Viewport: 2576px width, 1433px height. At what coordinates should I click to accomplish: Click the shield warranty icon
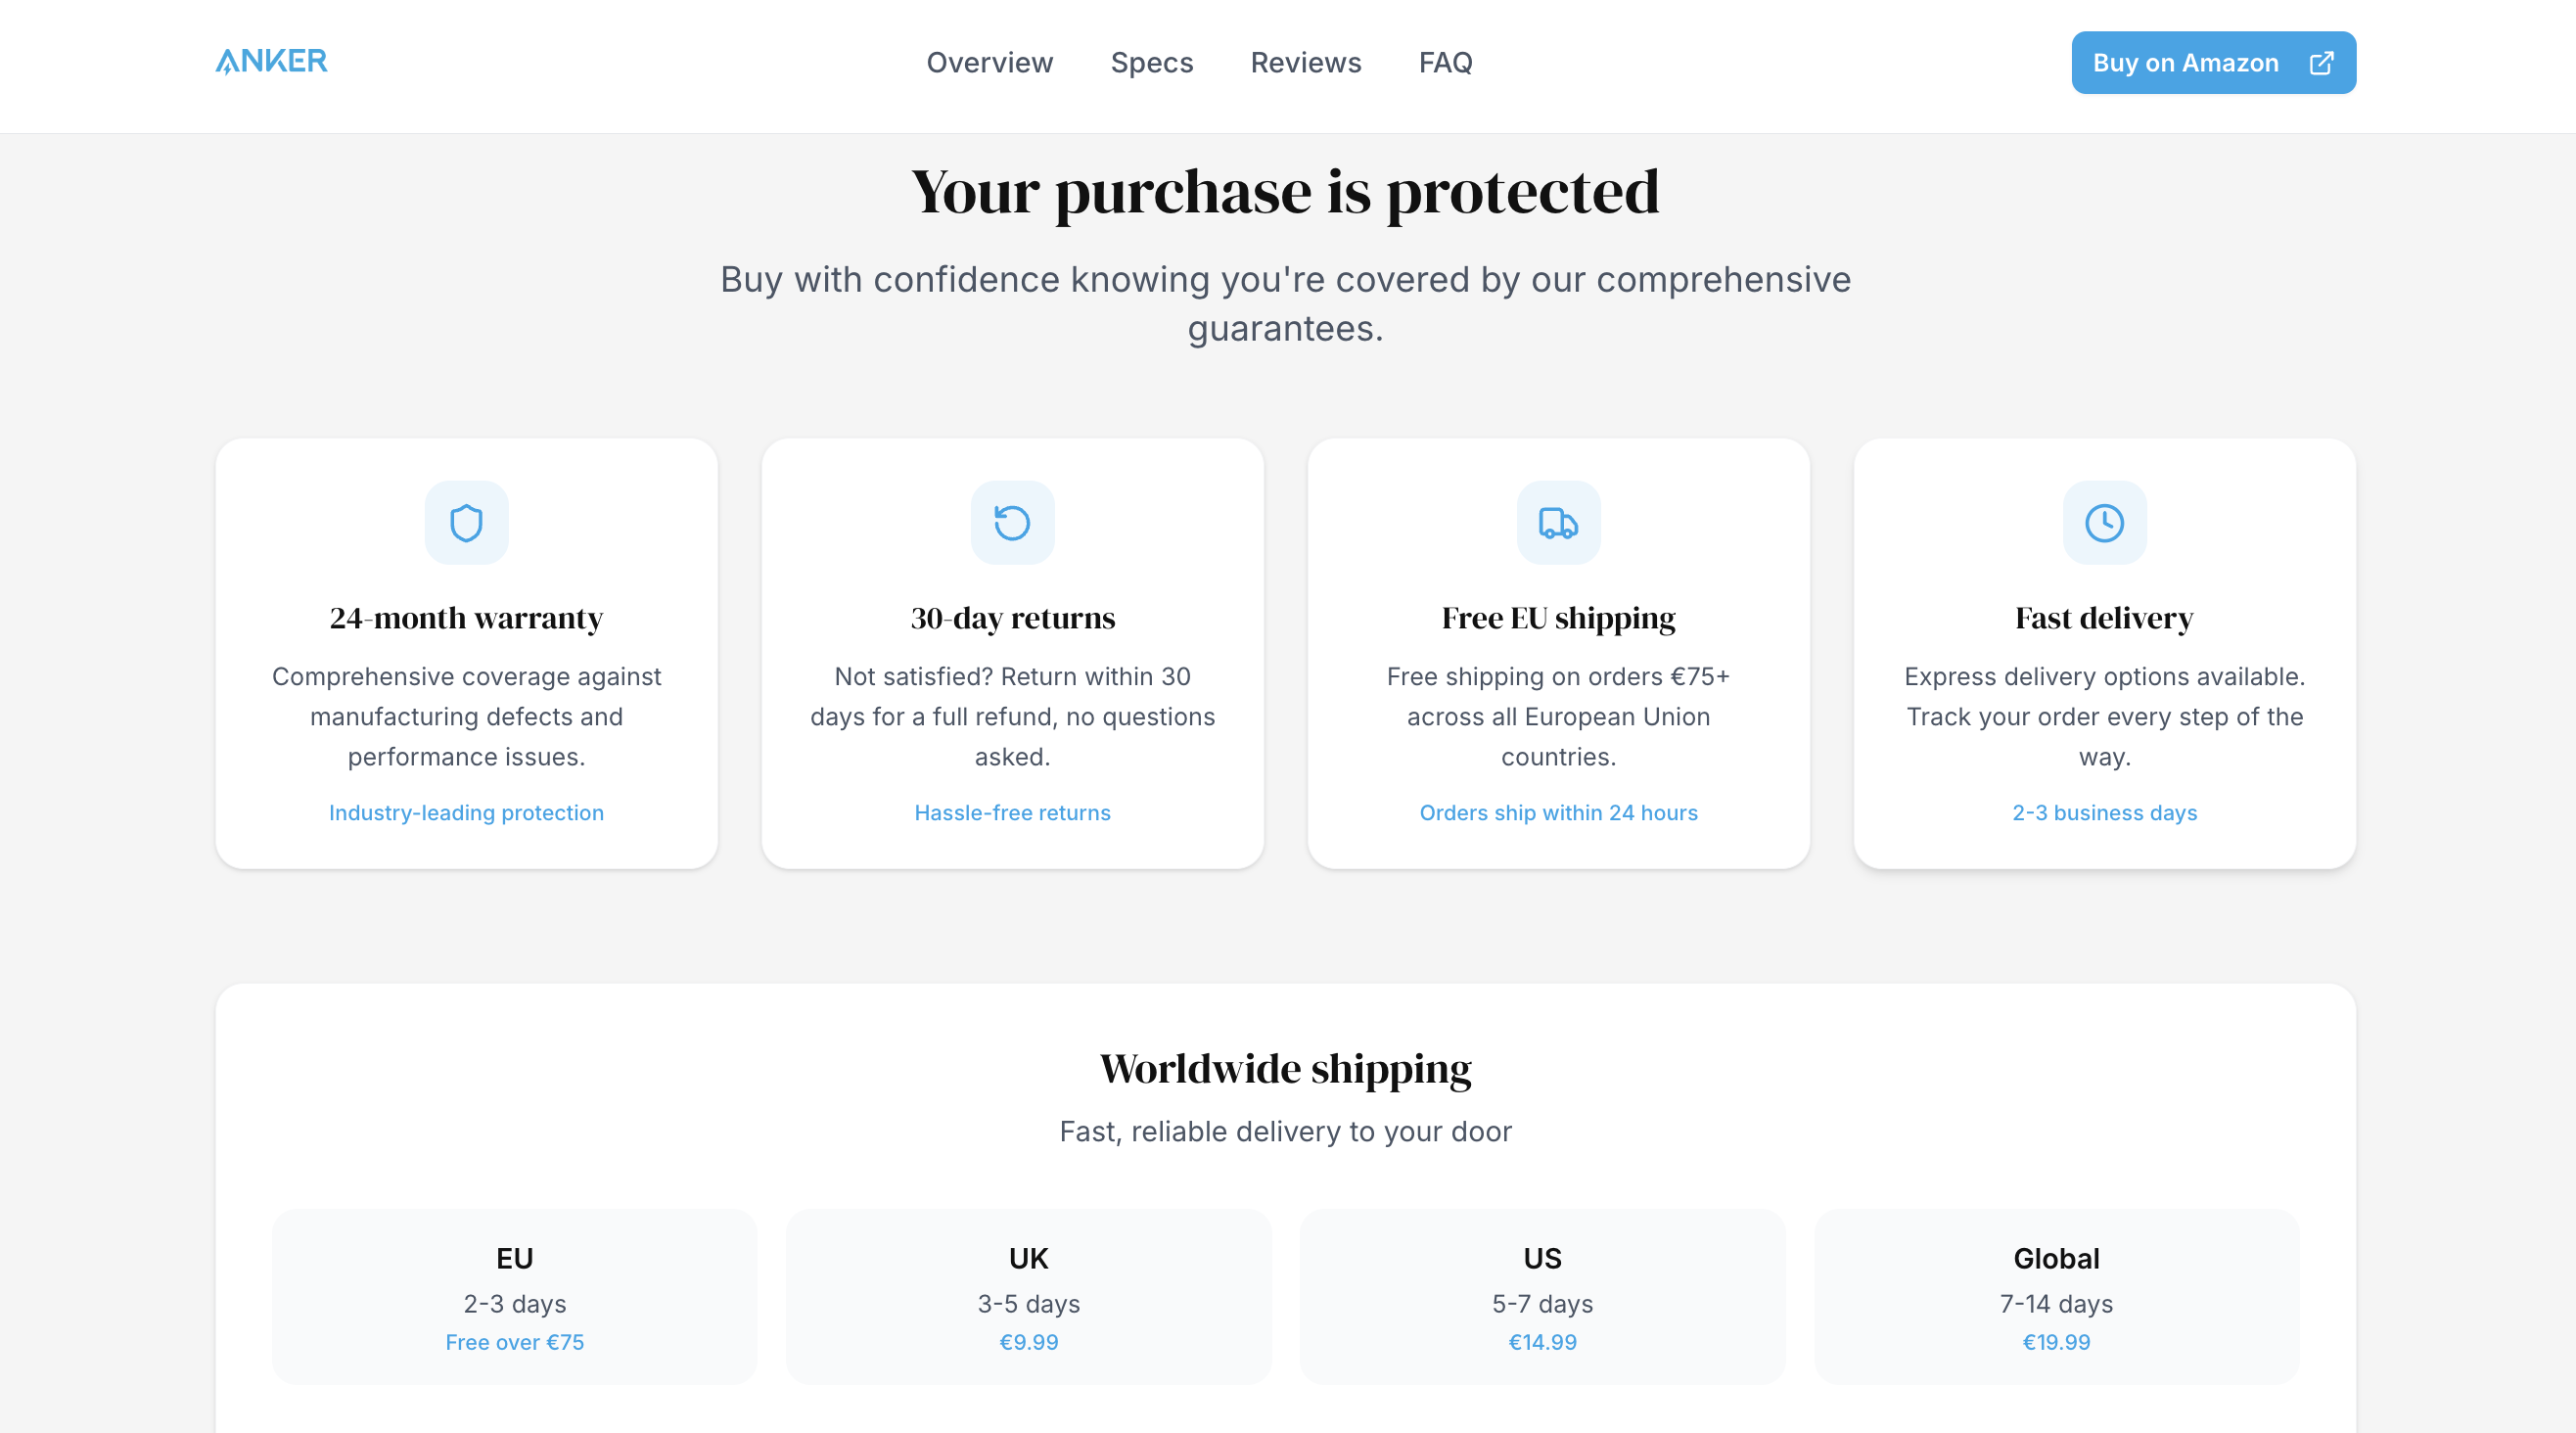(466, 523)
